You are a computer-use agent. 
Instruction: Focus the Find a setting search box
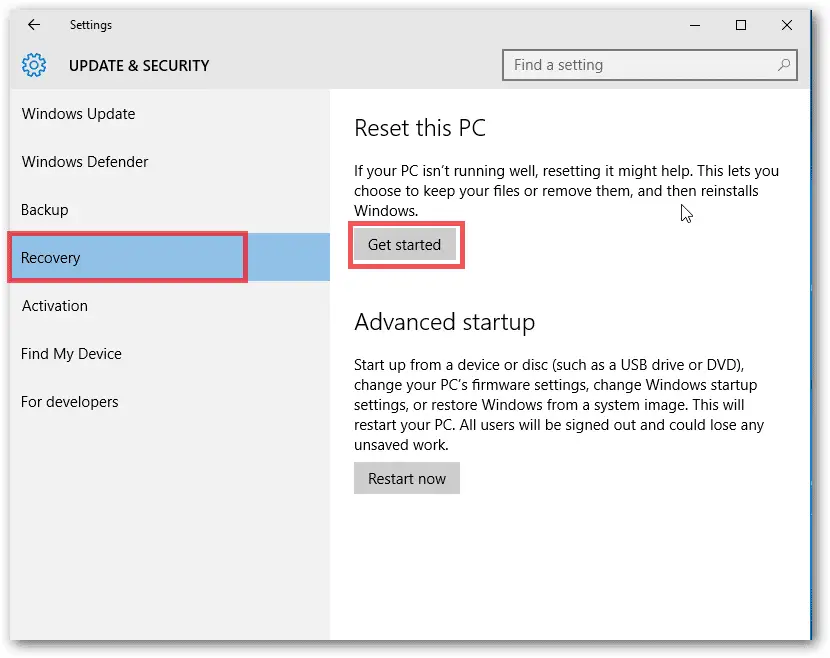(649, 65)
